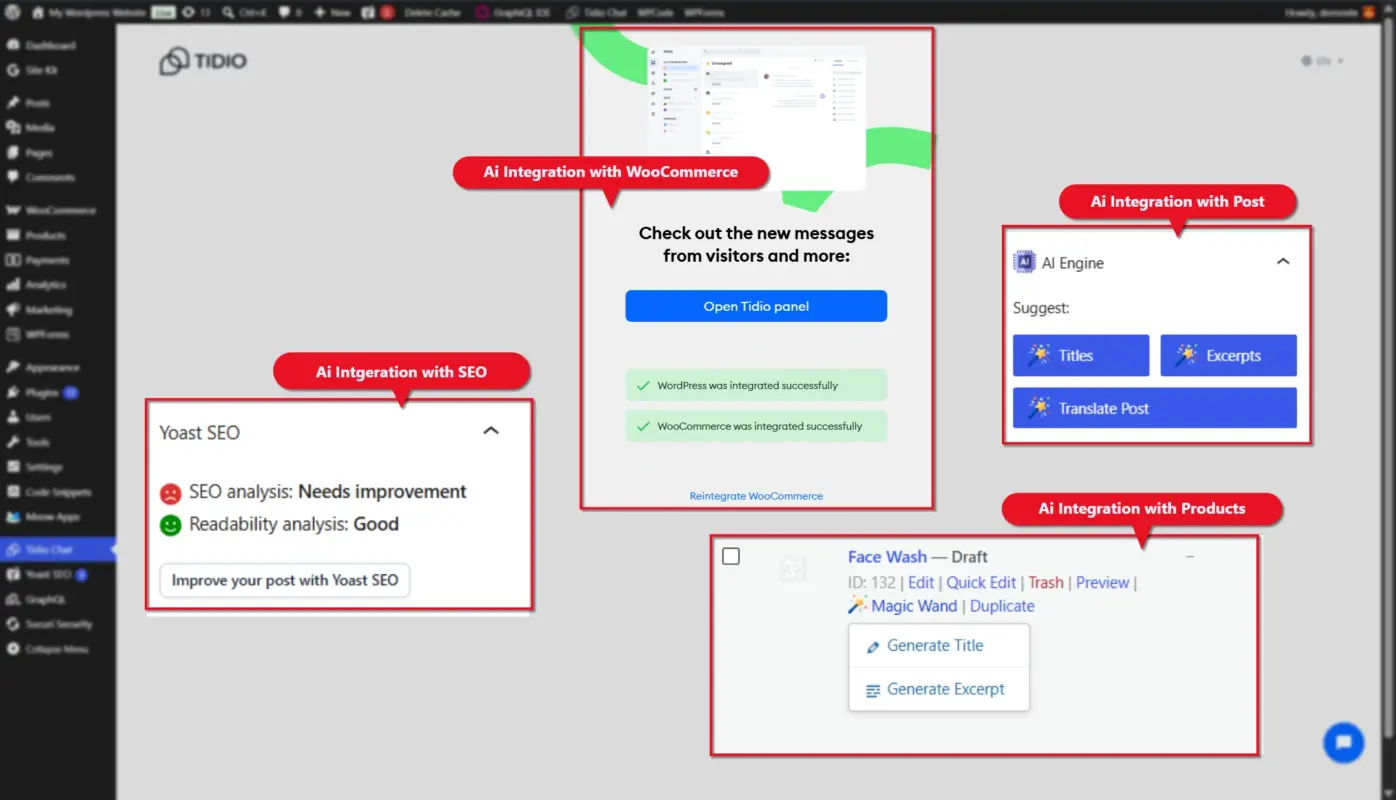Click the Ctrl+E search in admin bar

click(x=244, y=13)
